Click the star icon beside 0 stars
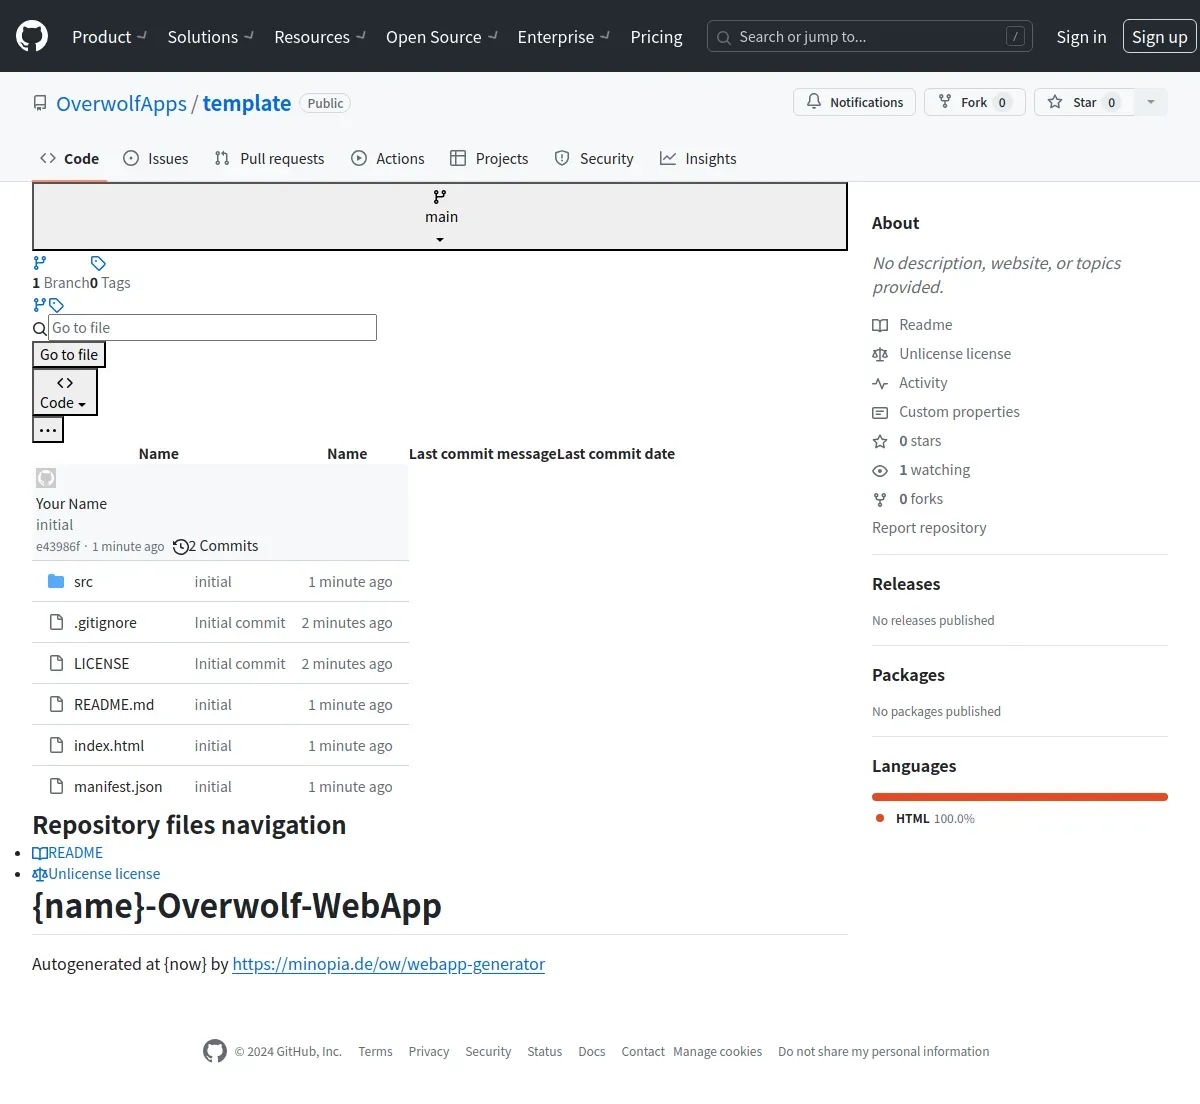Screen dimensions: 1200x1104 tap(880, 441)
